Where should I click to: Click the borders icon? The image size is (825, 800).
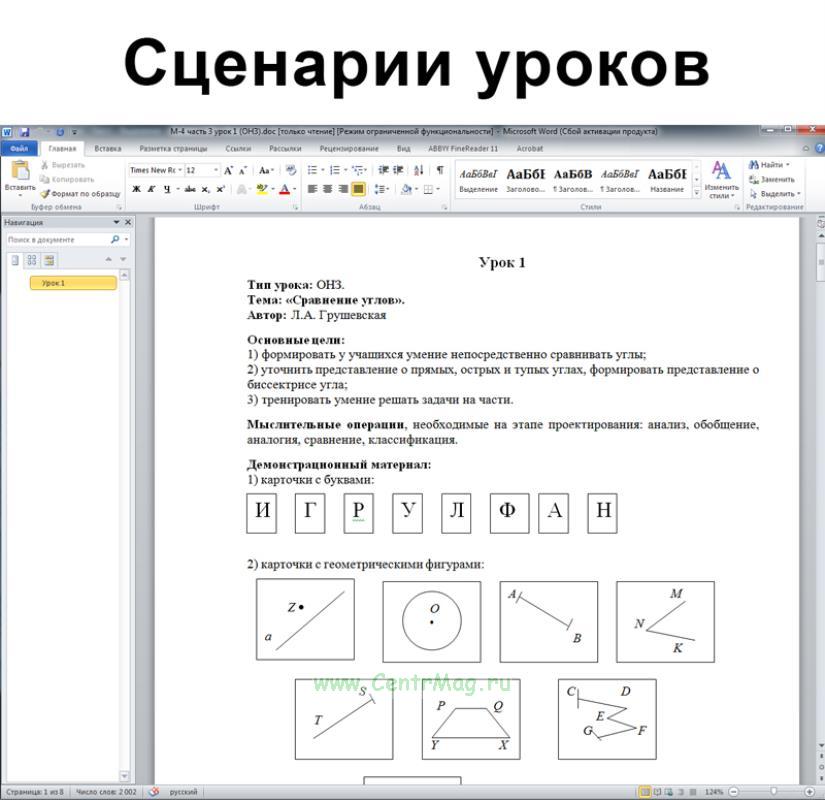tap(428, 189)
